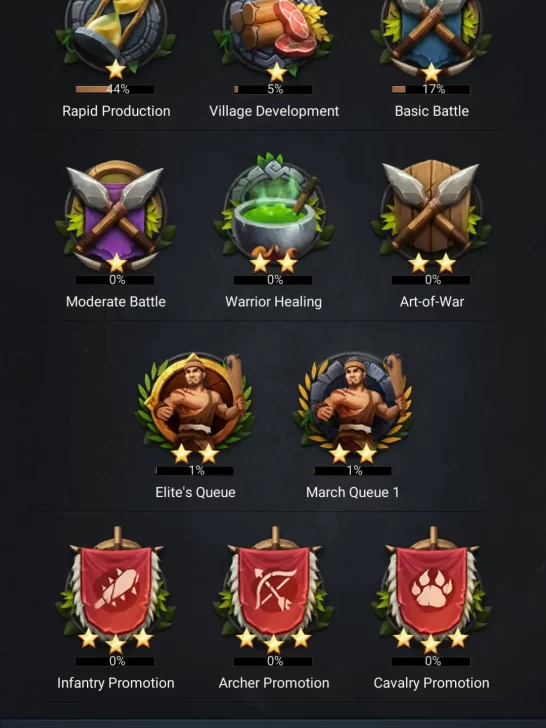The width and height of the screenshot is (546, 728).
Task: Click the Village Development label
Action: click(274, 111)
